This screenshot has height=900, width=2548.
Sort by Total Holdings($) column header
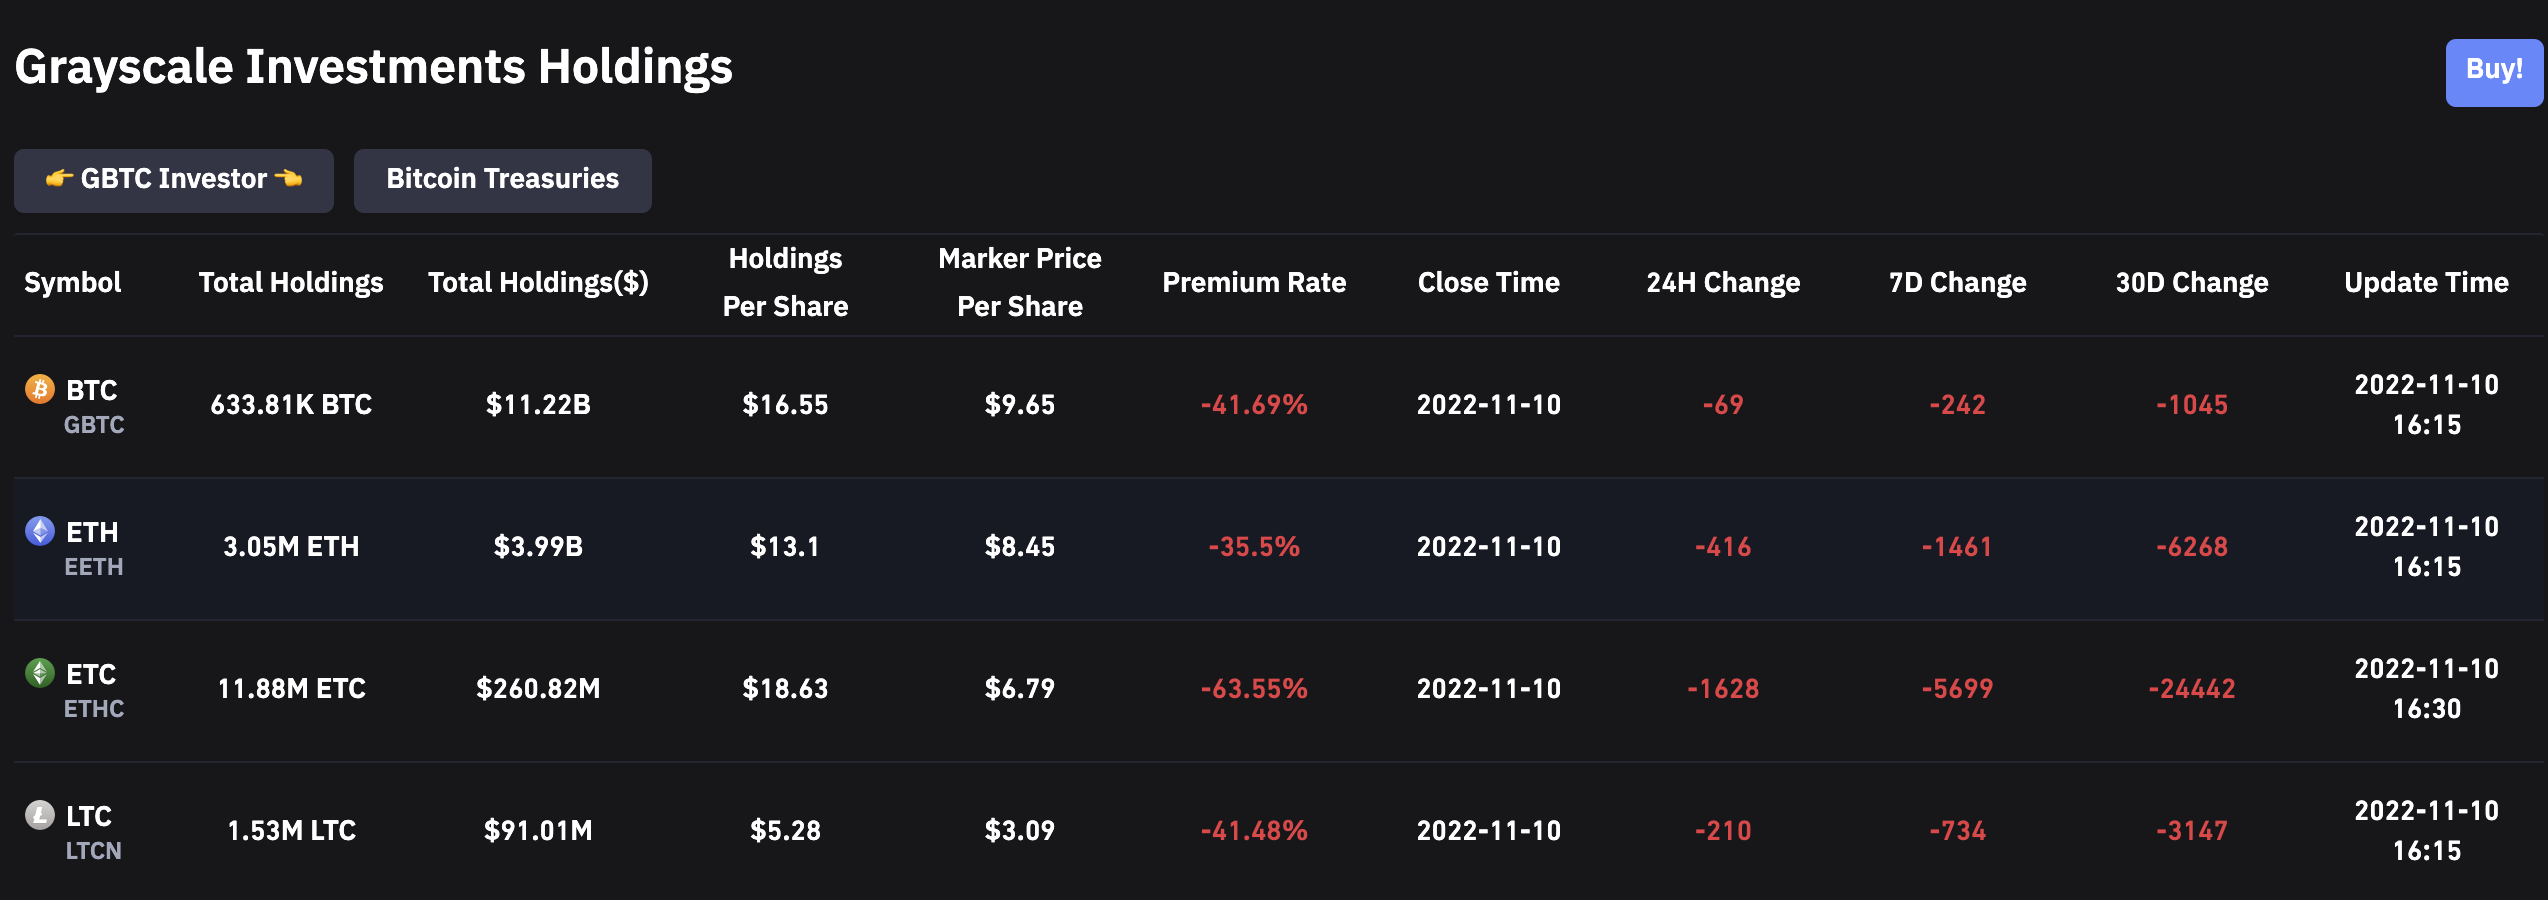538,283
